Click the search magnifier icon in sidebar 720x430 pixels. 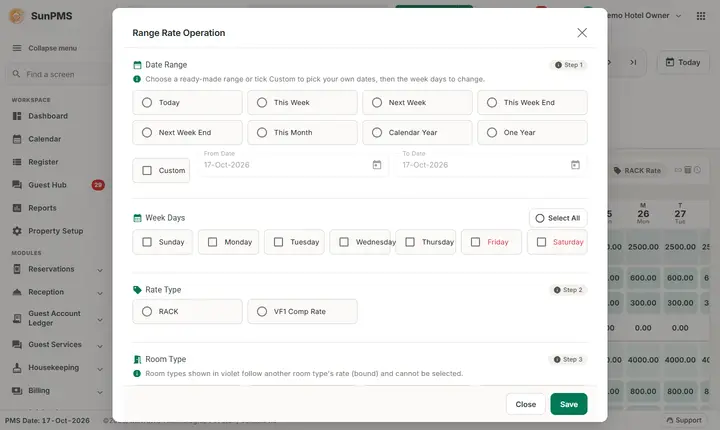click(16, 74)
